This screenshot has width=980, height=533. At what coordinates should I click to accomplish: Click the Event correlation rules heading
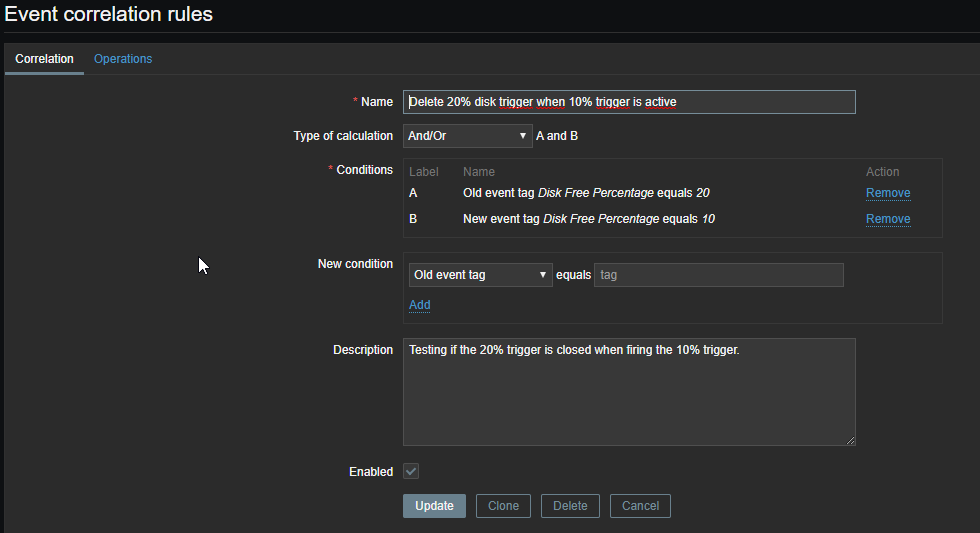(x=109, y=14)
